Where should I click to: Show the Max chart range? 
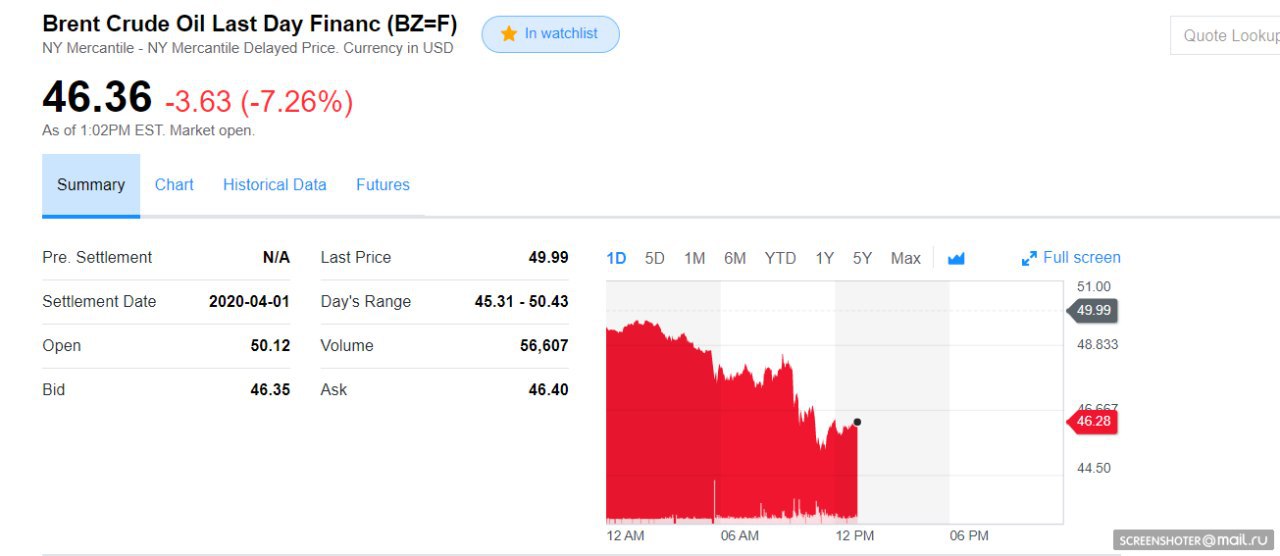pos(906,258)
